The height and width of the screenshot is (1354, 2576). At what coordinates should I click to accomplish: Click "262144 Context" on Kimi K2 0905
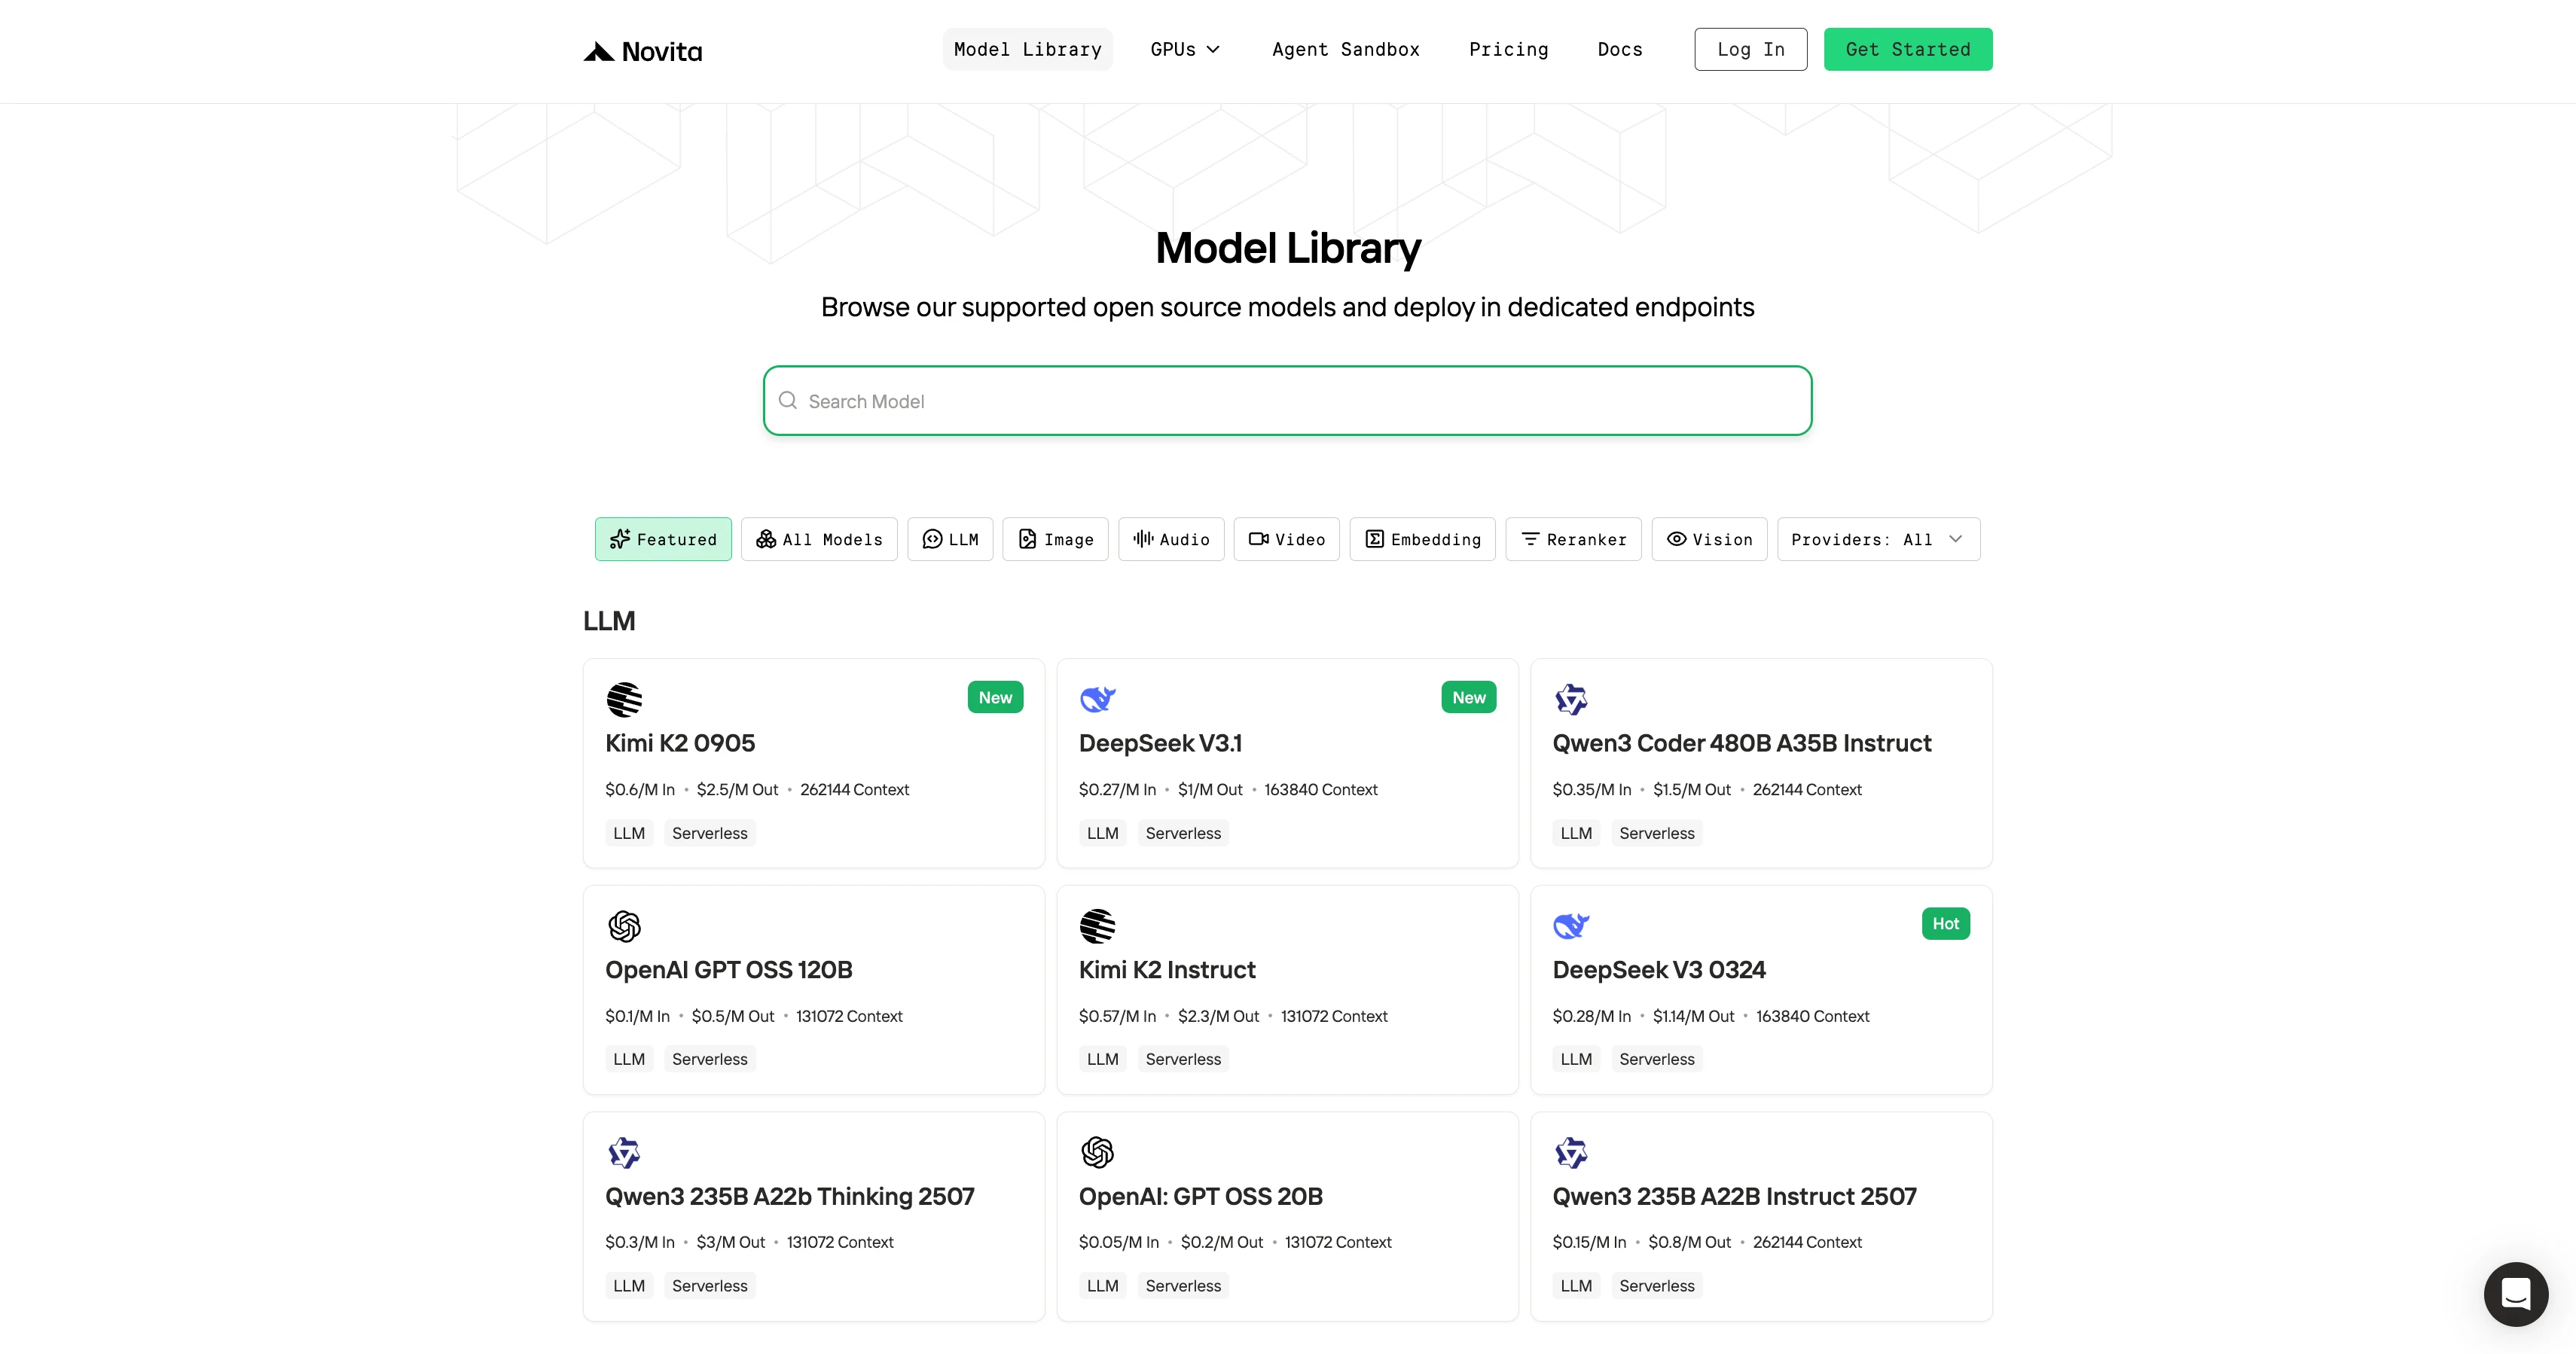click(x=855, y=789)
